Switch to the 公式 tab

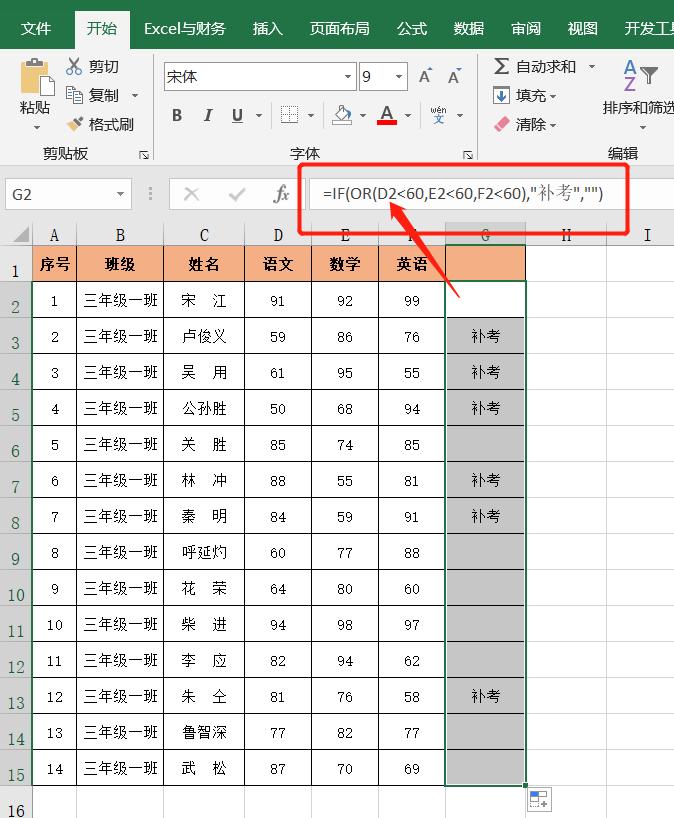point(412,28)
